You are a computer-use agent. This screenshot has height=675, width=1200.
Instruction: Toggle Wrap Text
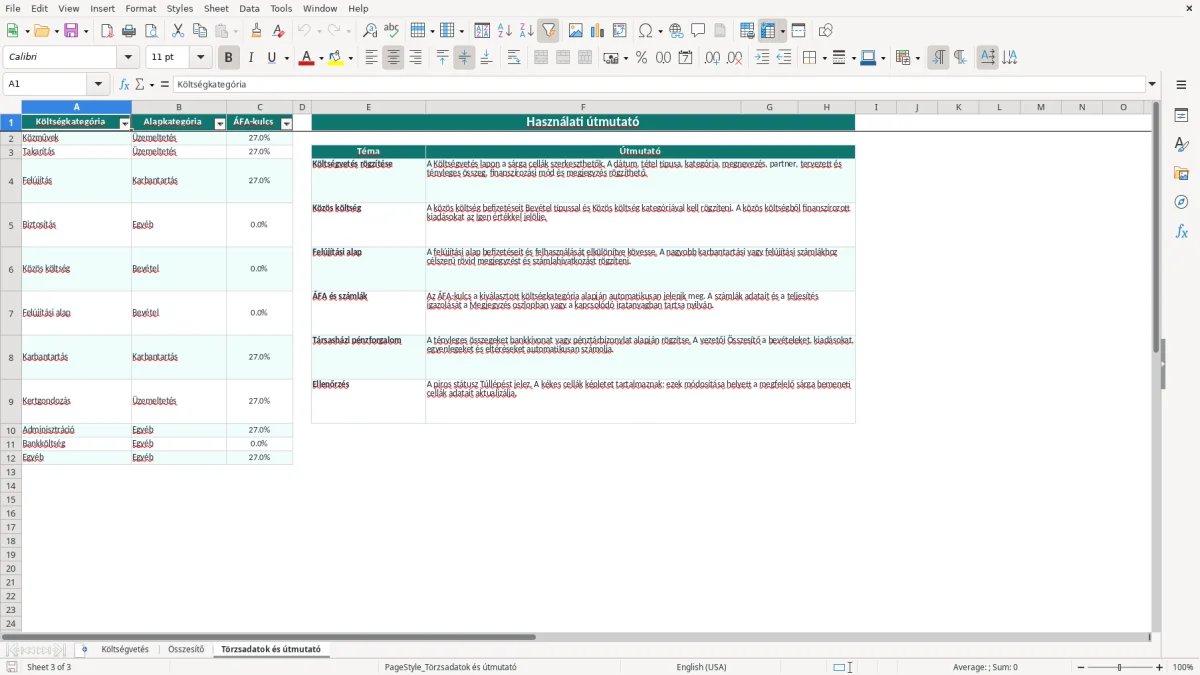(514, 58)
